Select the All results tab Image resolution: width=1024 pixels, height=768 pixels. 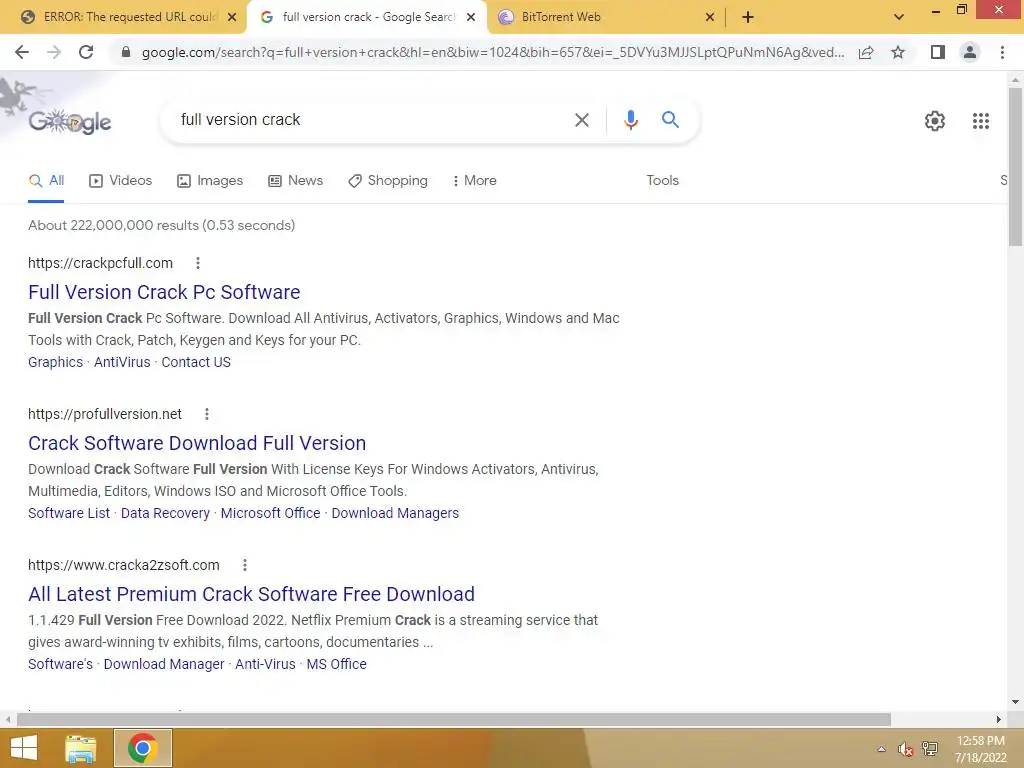pyautogui.click(x=46, y=181)
